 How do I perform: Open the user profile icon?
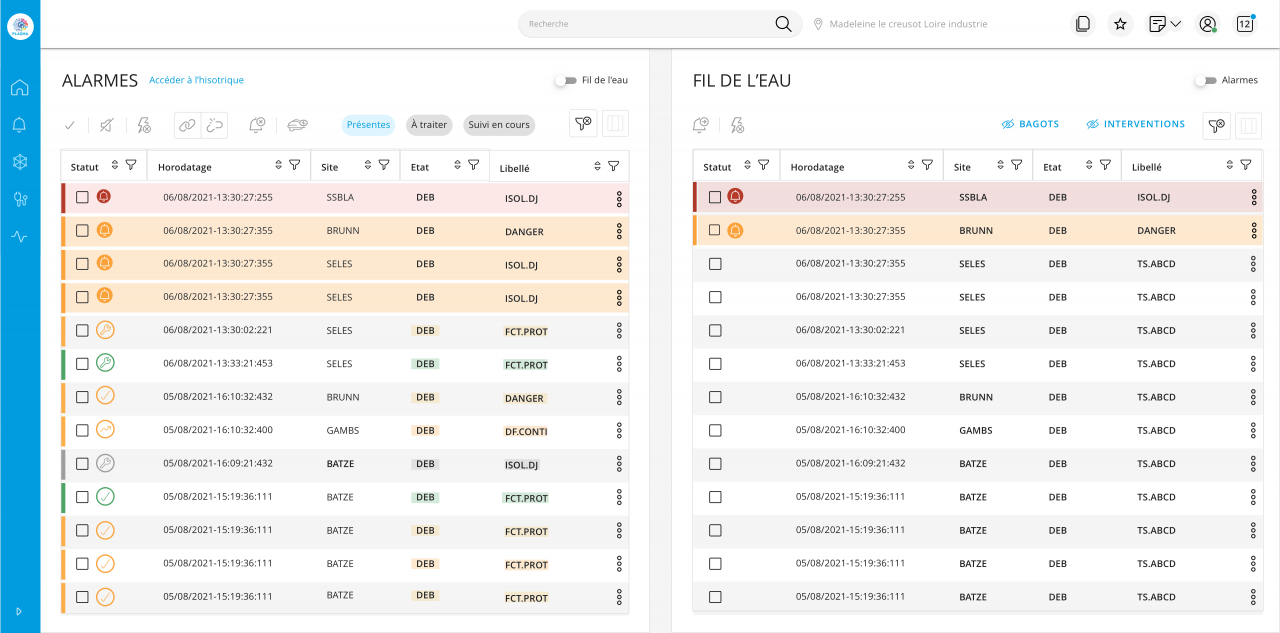click(1208, 24)
